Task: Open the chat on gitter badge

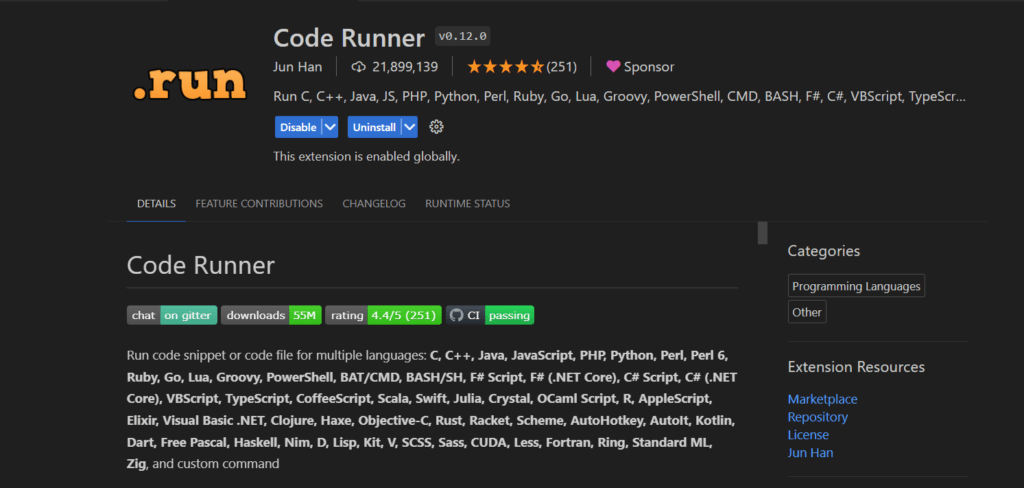Action: coord(172,316)
